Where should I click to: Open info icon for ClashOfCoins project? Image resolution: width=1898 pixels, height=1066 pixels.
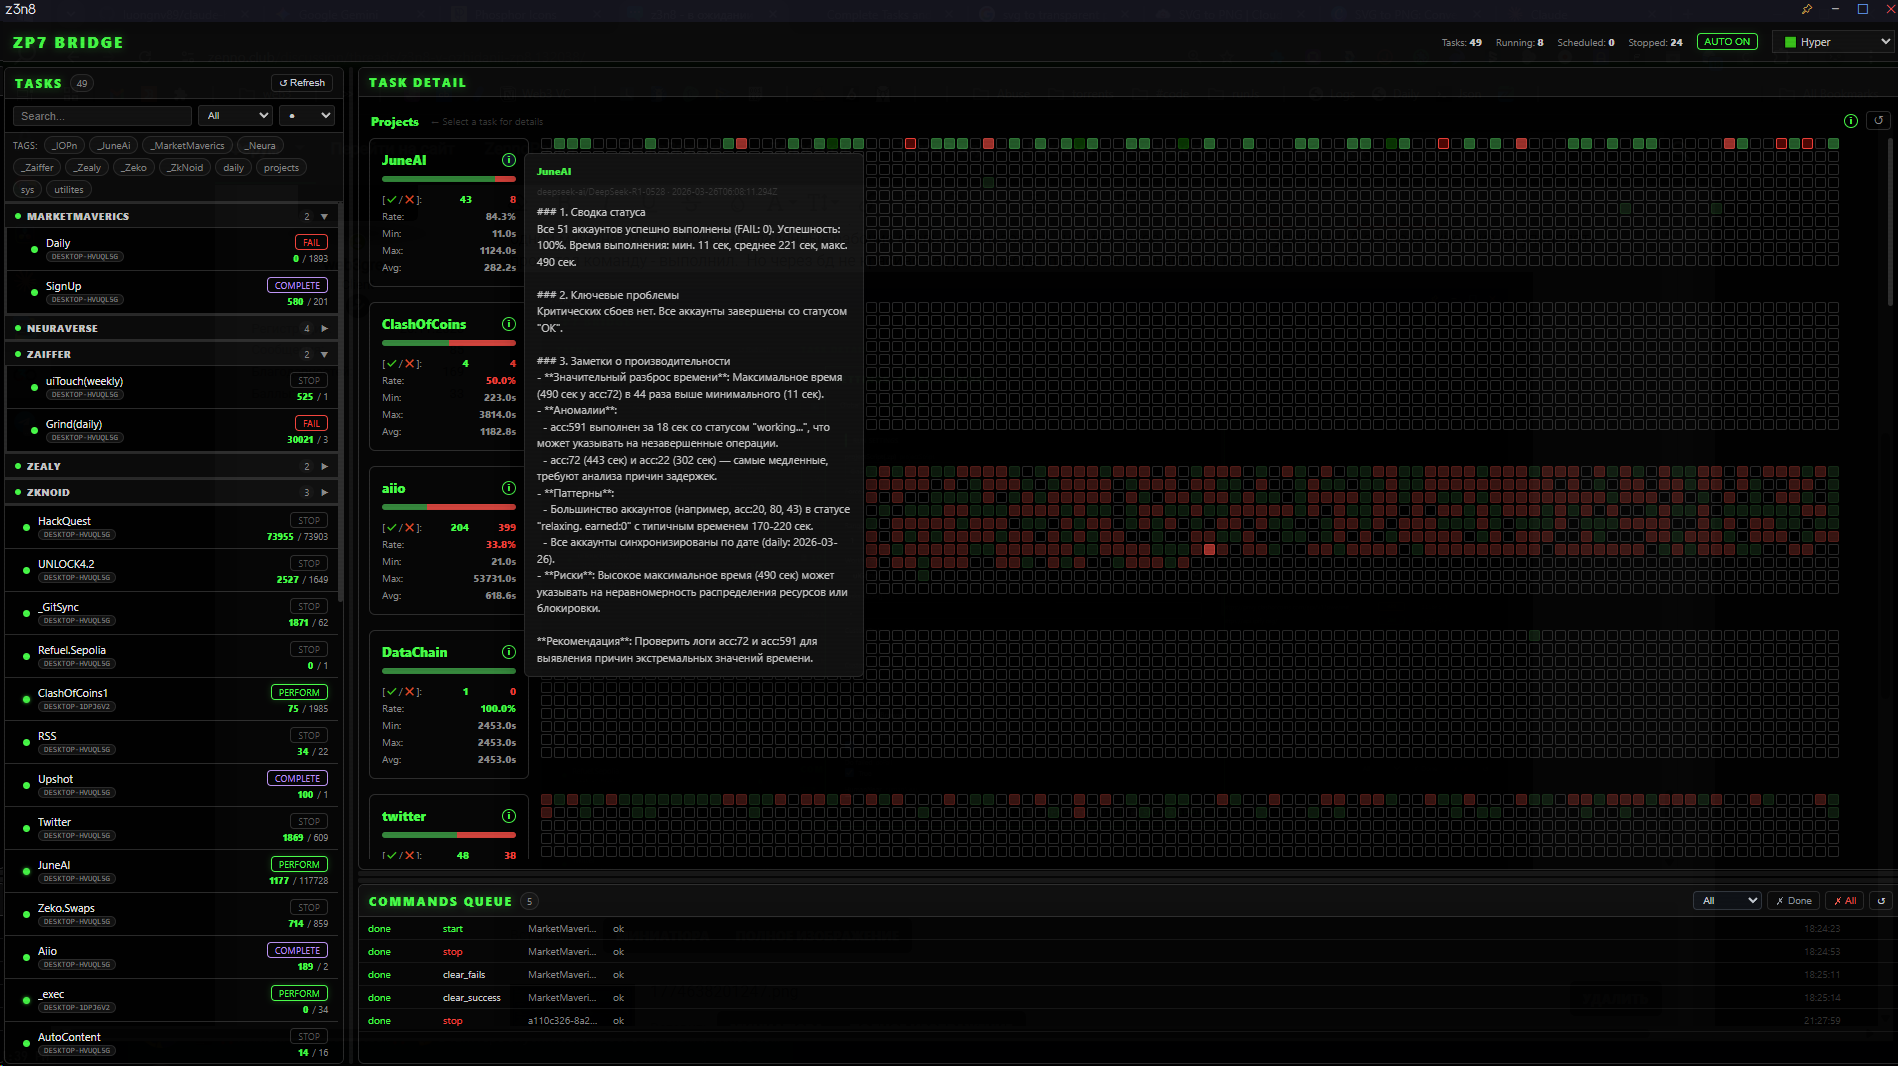pyautogui.click(x=508, y=324)
